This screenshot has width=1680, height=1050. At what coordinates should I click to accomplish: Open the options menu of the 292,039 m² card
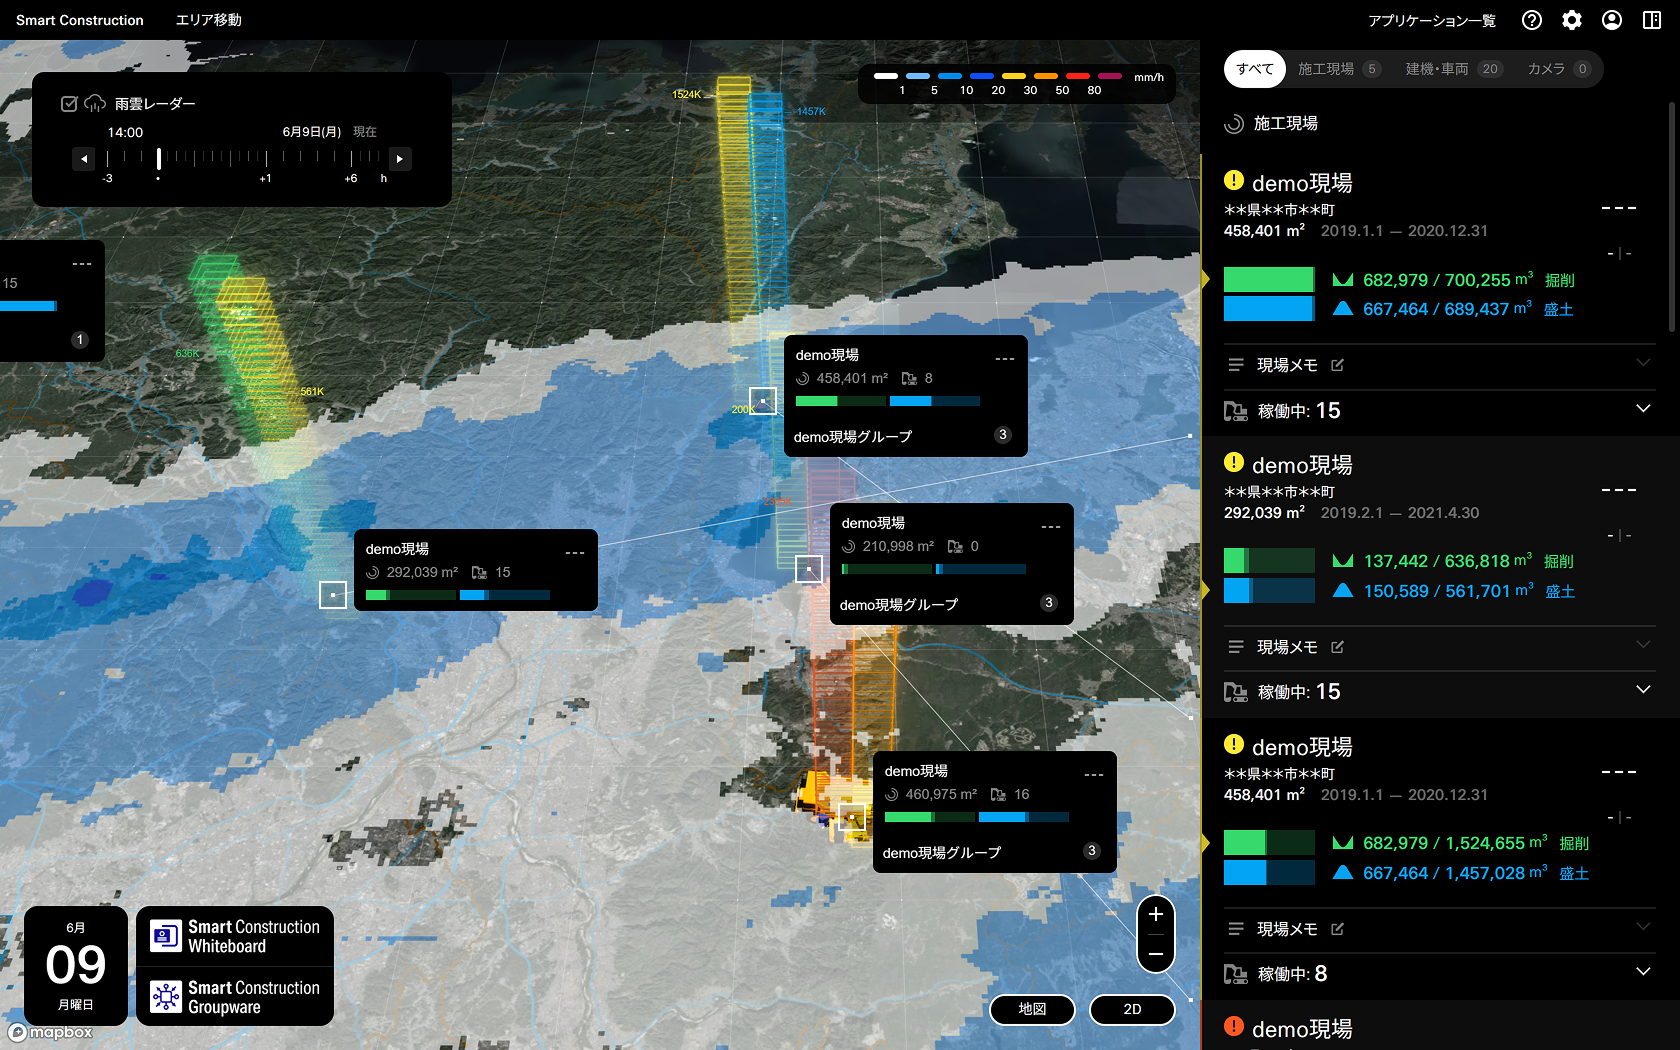point(1619,490)
